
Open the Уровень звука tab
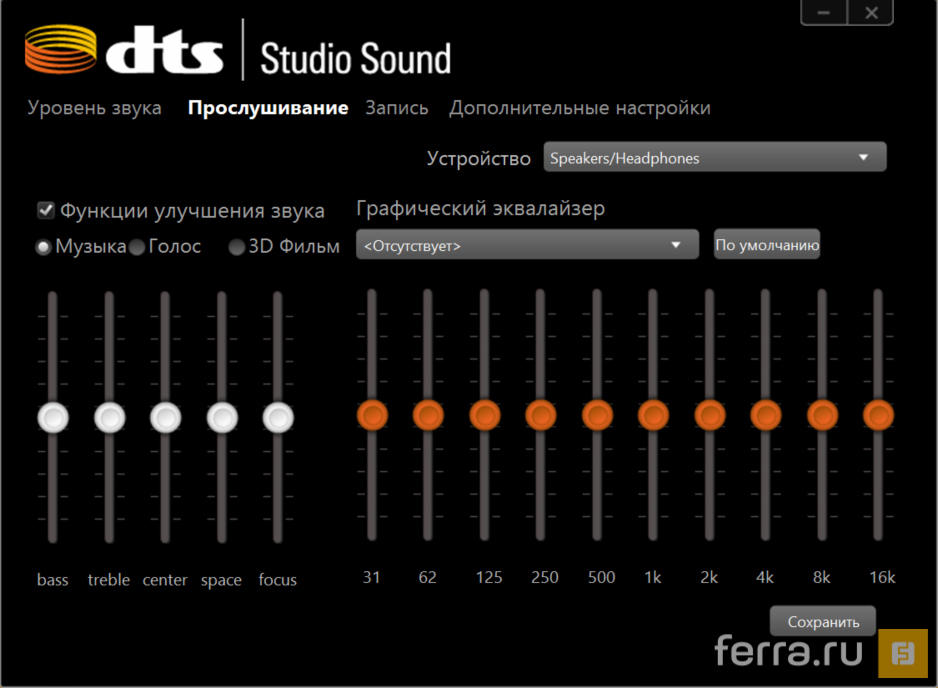click(x=95, y=108)
